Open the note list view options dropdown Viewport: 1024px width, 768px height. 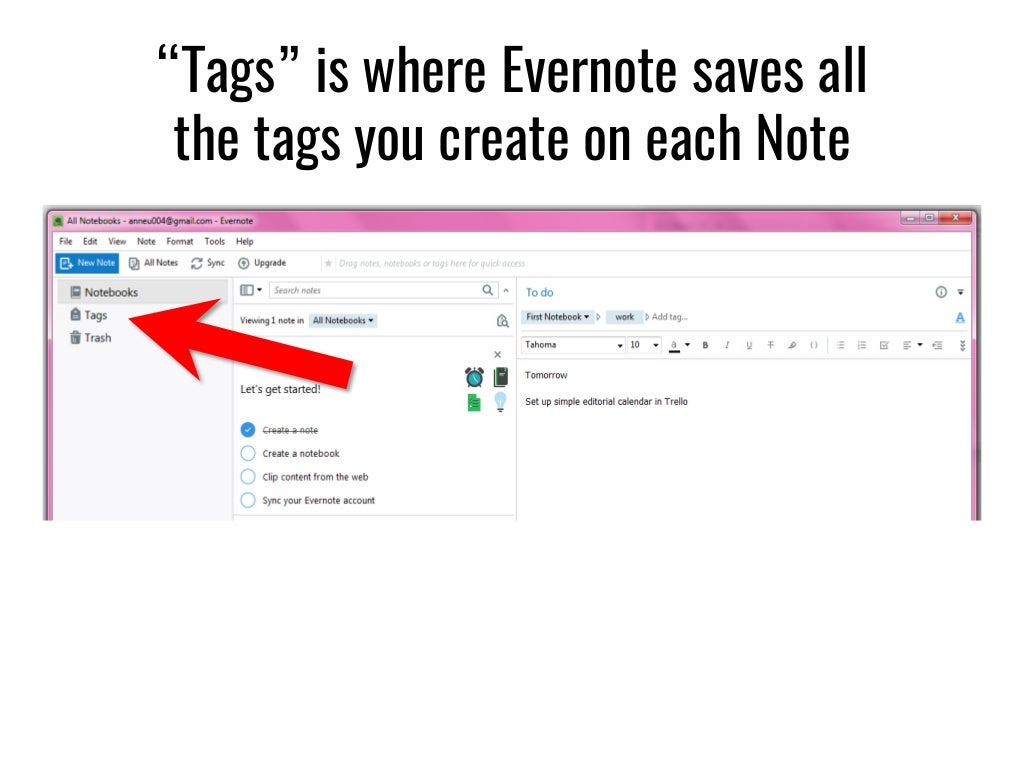(x=251, y=290)
